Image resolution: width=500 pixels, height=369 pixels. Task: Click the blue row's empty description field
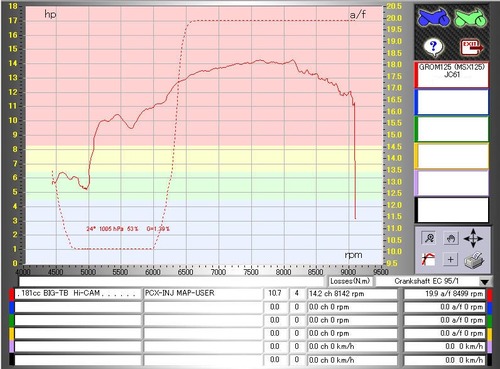(x=78, y=307)
